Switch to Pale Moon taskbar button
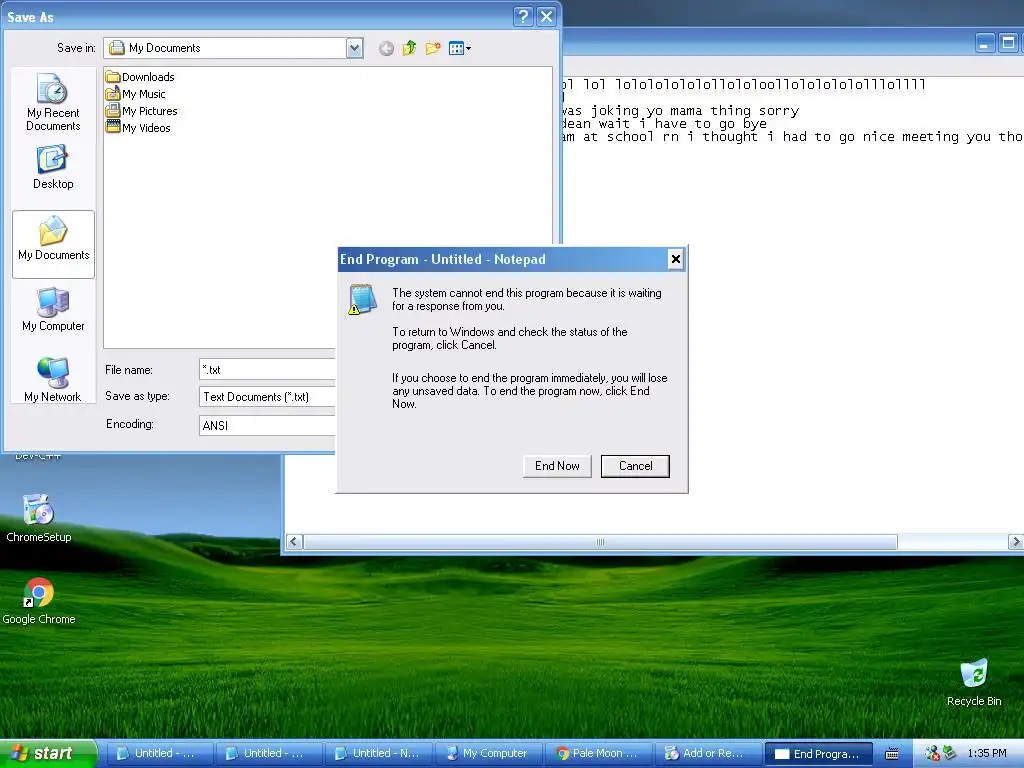 (x=598, y=754)
